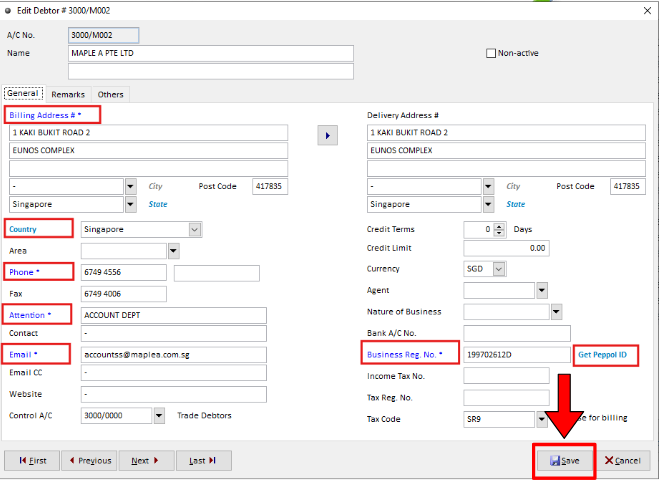
Task: Click billing address line EUNOS COMPLEX
Action: [x=148, y=151]
